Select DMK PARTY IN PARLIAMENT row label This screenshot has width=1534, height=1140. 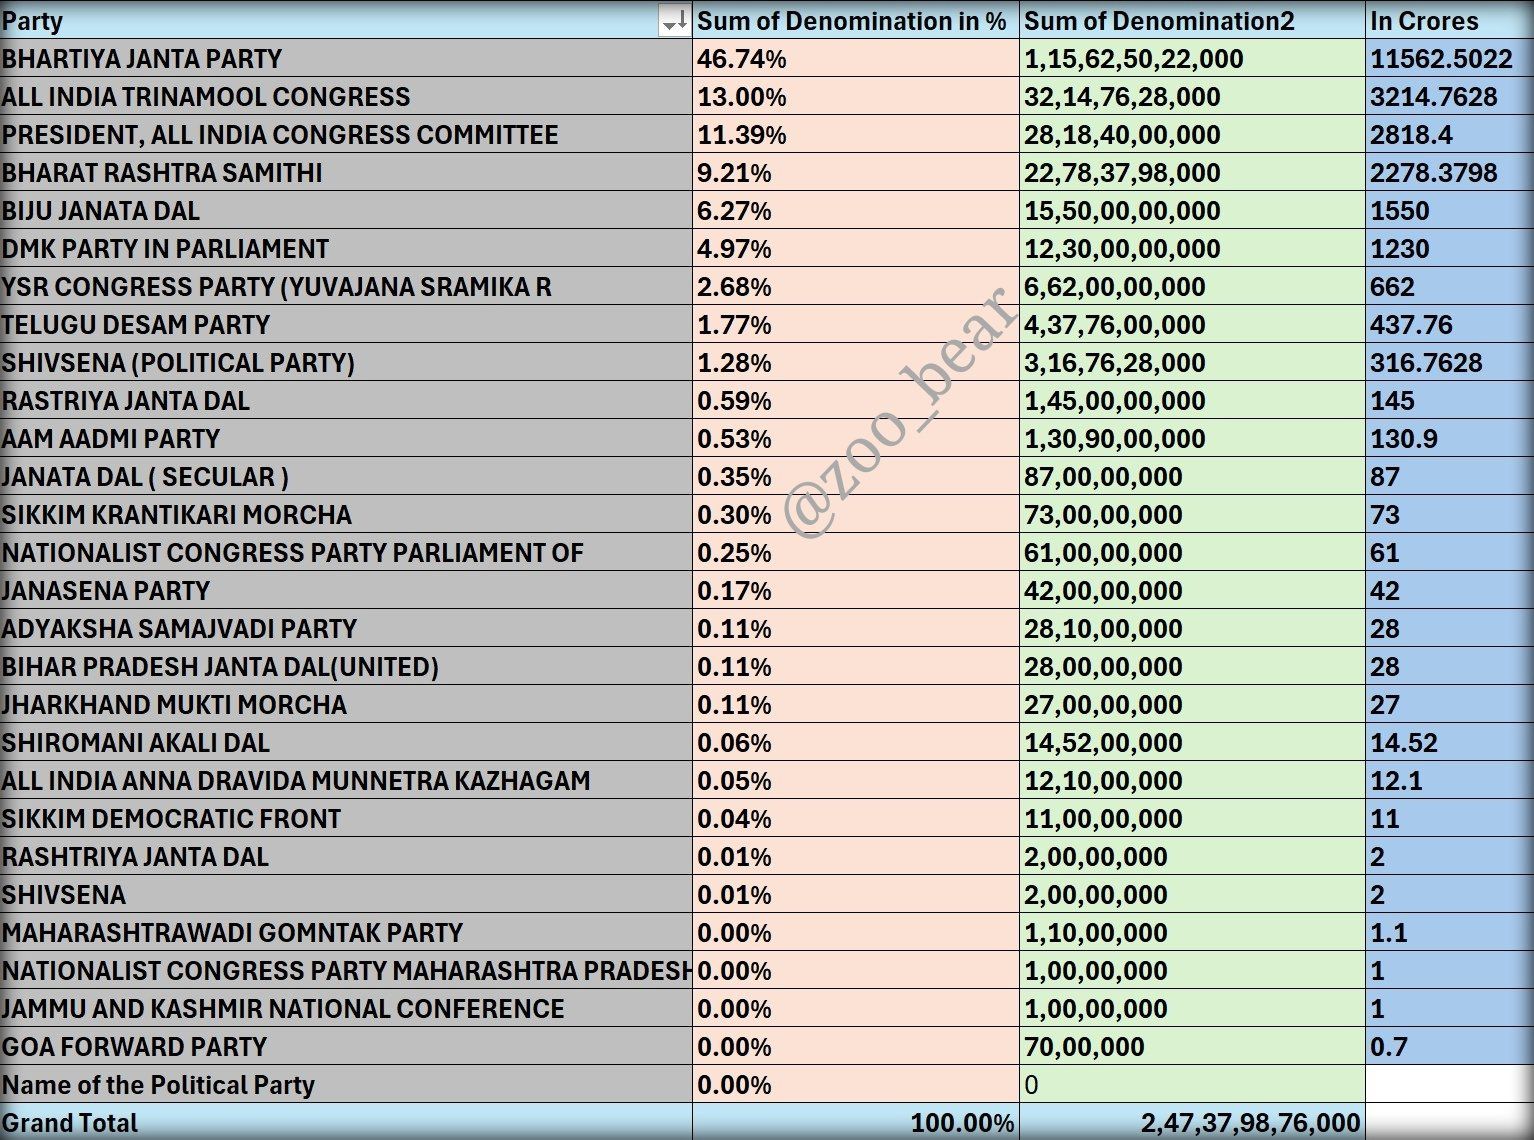tap(346, 249)
